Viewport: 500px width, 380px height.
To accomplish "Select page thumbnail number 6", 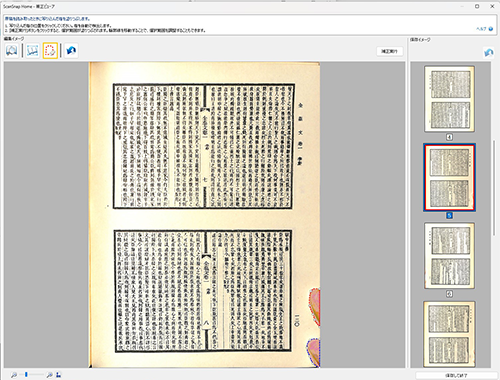I will coord(449,256).
